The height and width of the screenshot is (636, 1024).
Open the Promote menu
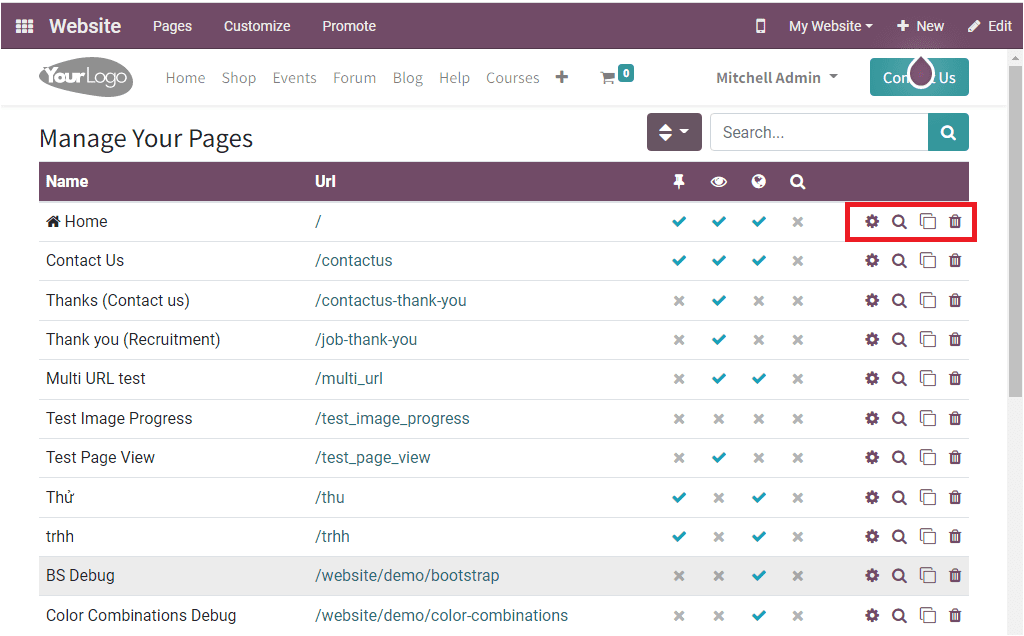pos(348,26)
